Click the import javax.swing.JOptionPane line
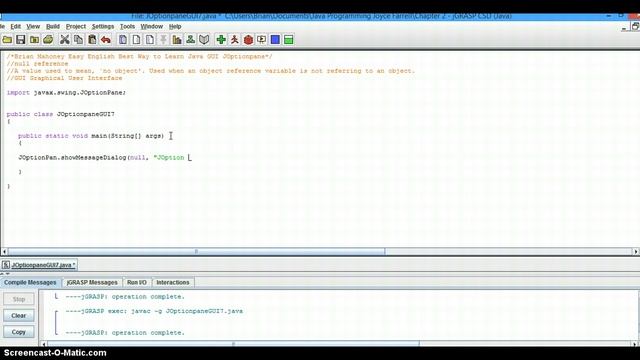 point(66,93)
